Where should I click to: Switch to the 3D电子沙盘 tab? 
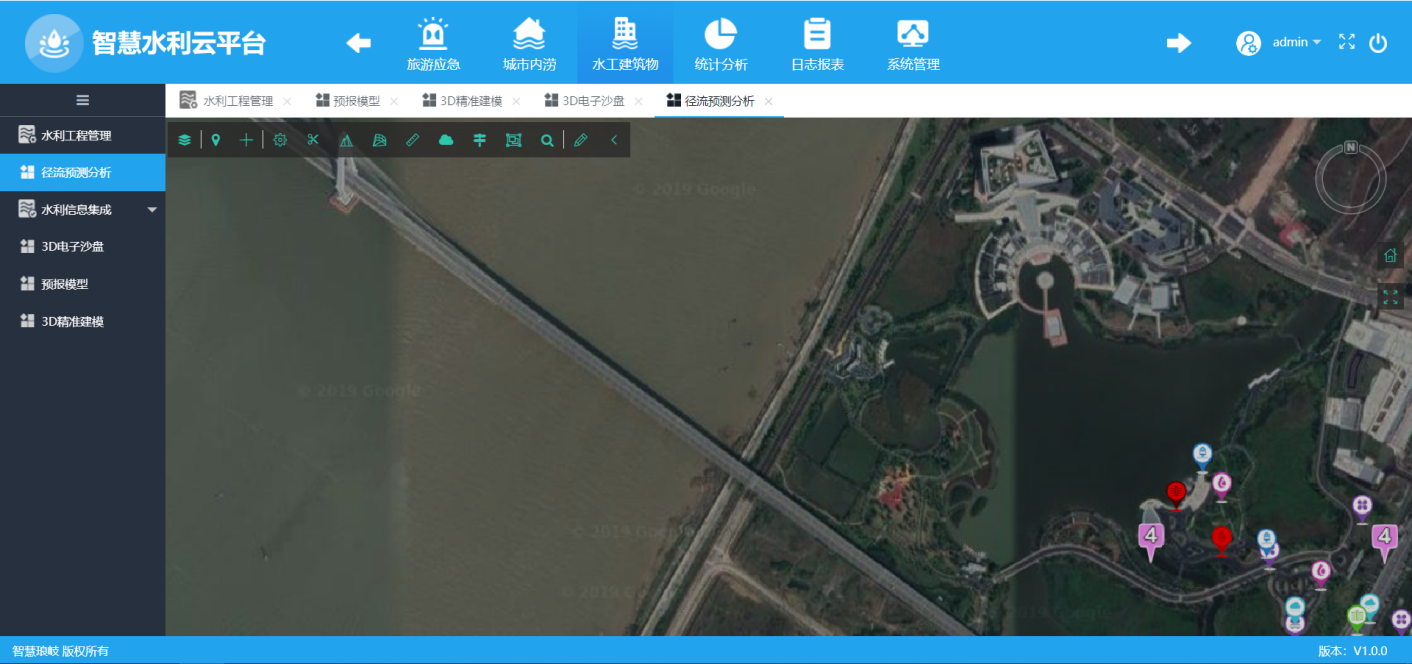593,101
